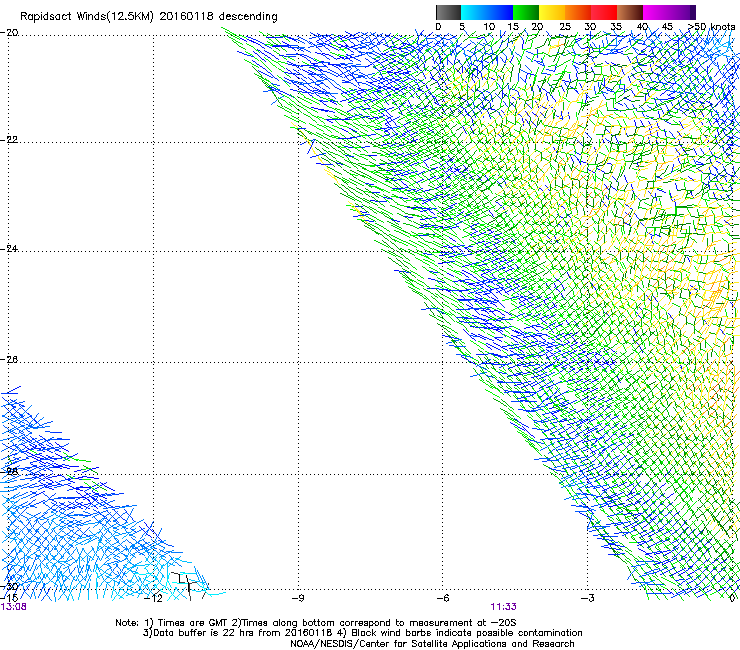Screen dimensions: 740x650
Task: Click the purple '13:08' swath time
Action: [14, 607]
